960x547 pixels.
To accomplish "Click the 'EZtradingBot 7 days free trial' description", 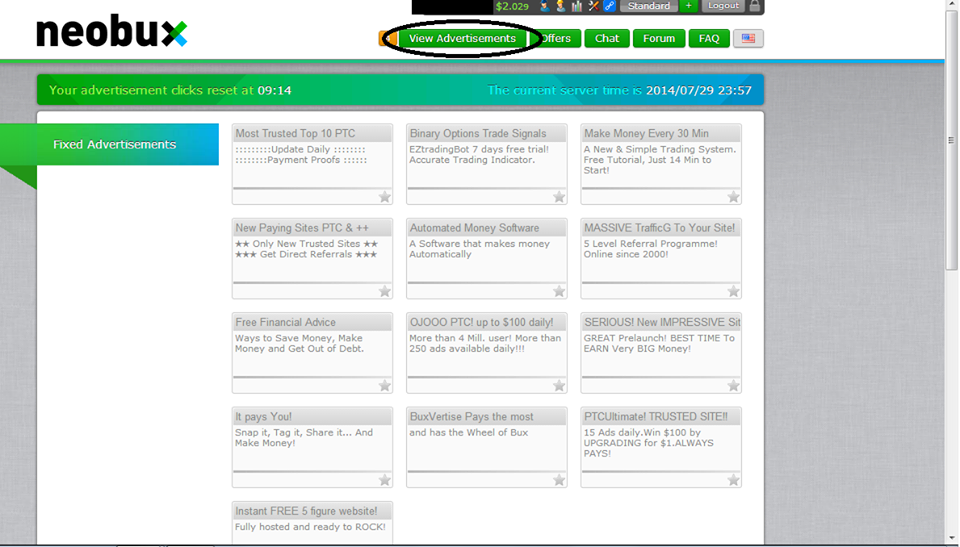I will point(479,154).
